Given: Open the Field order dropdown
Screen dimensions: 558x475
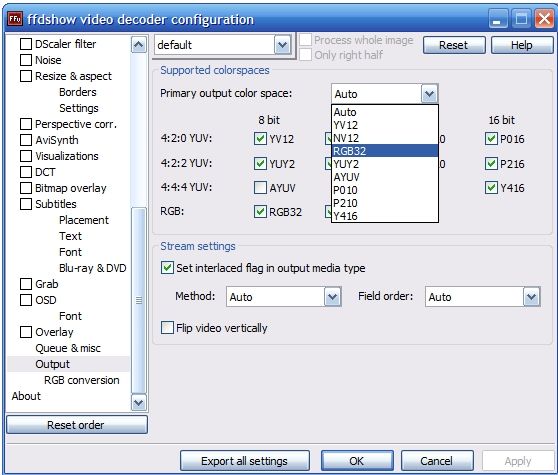Looking at the screenshot, I should tap(531, 297).
